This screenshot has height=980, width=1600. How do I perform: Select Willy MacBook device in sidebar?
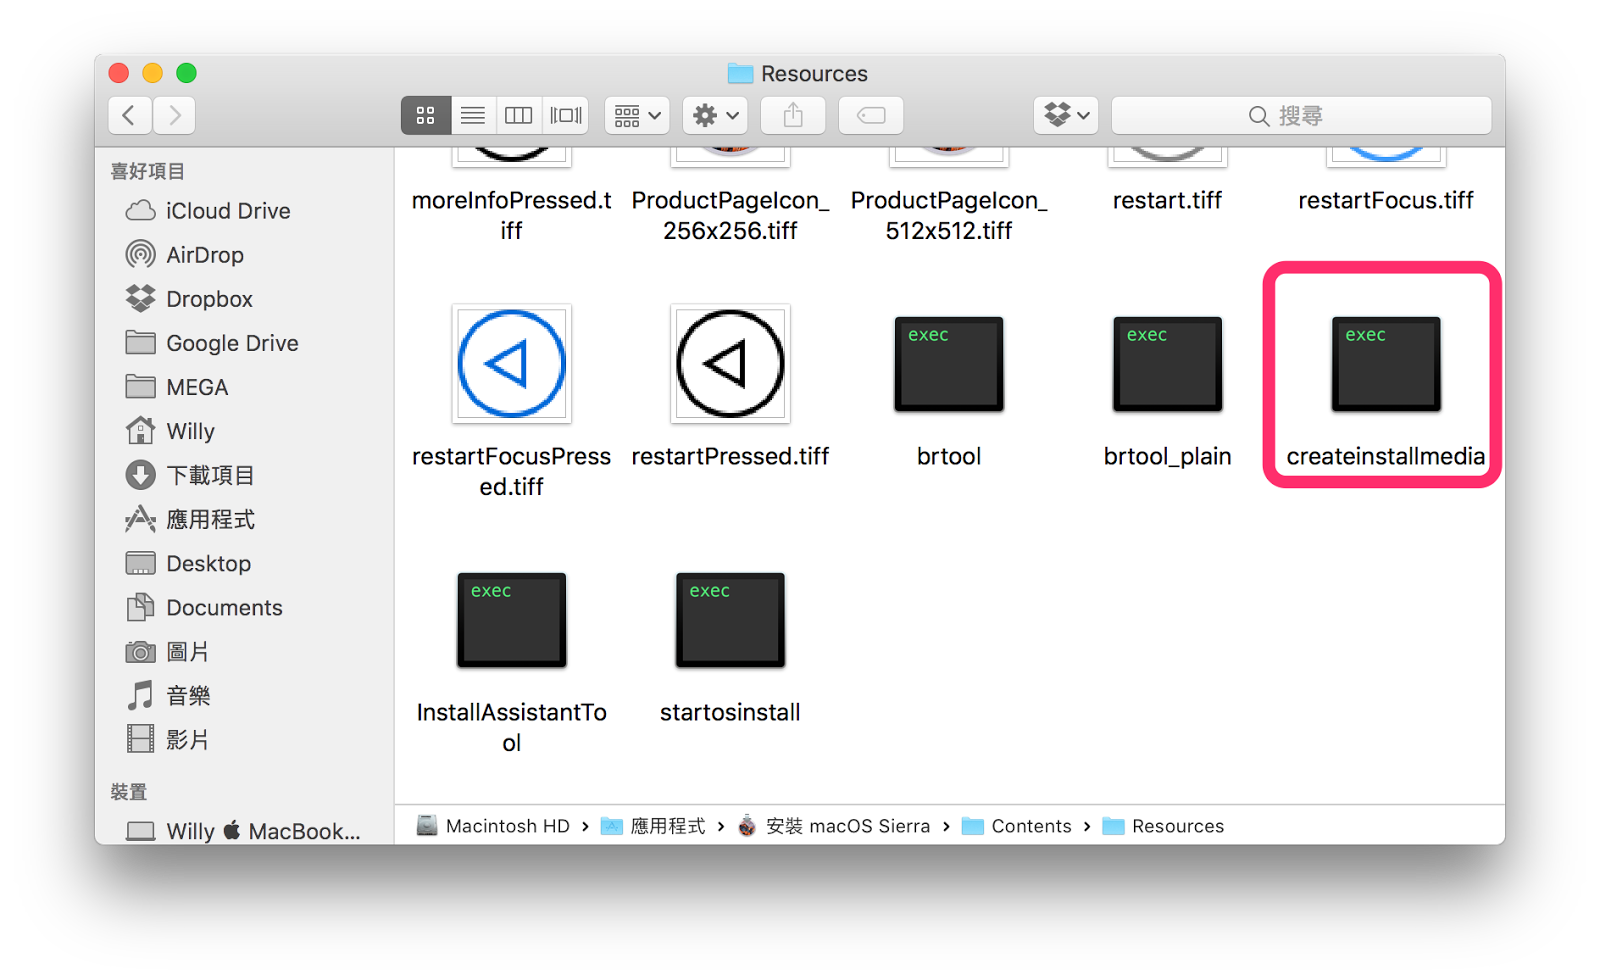(x=243, y=831)
